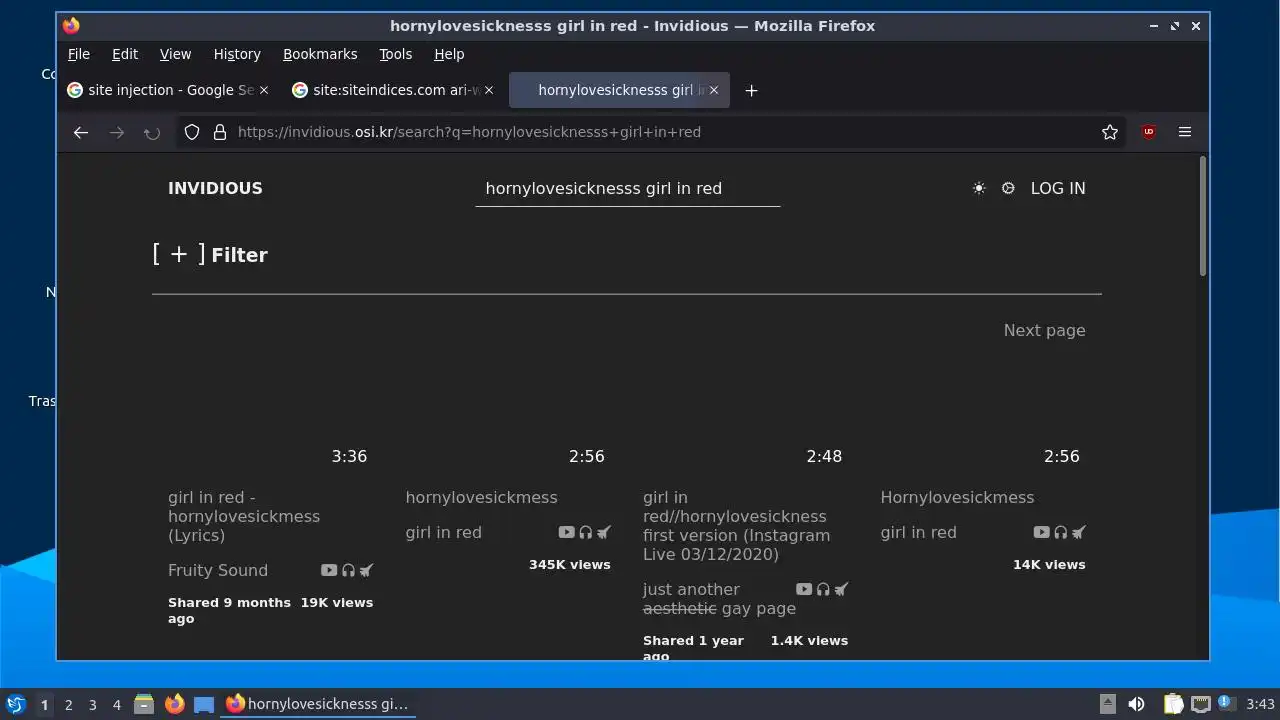Click headphones audio icon on 14K views video

1061,532
